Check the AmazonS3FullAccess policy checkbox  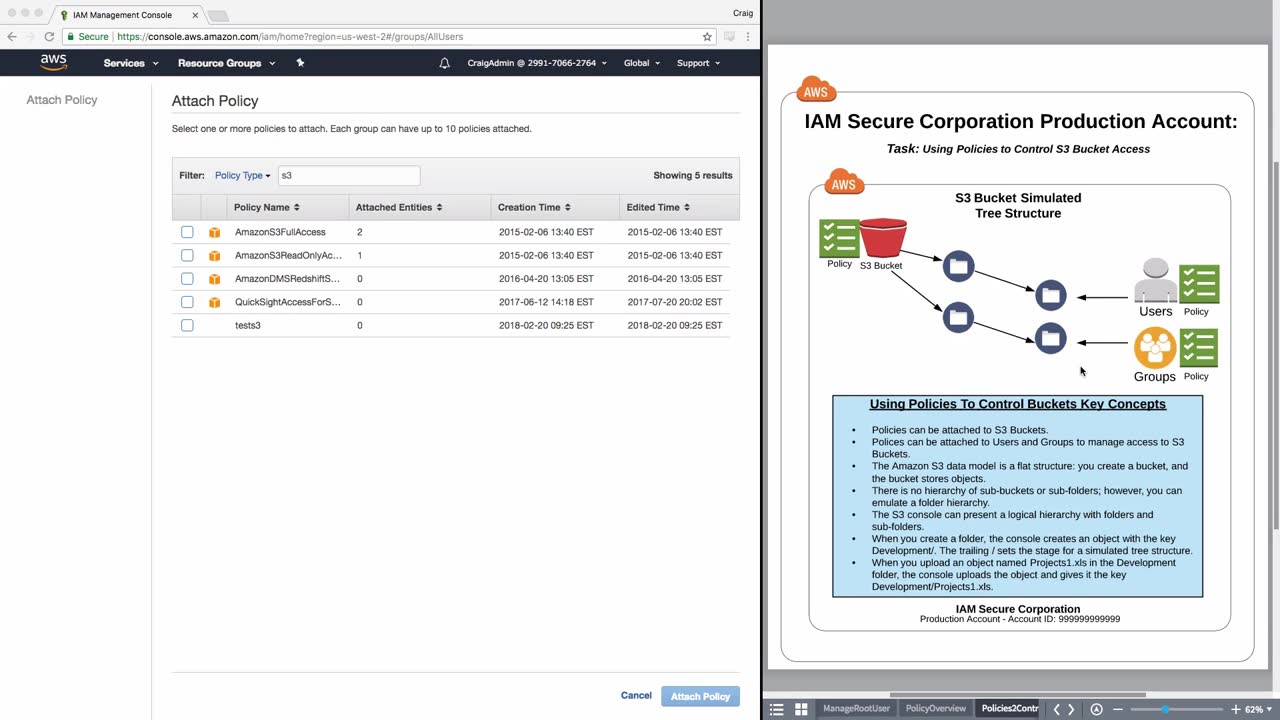187,232
